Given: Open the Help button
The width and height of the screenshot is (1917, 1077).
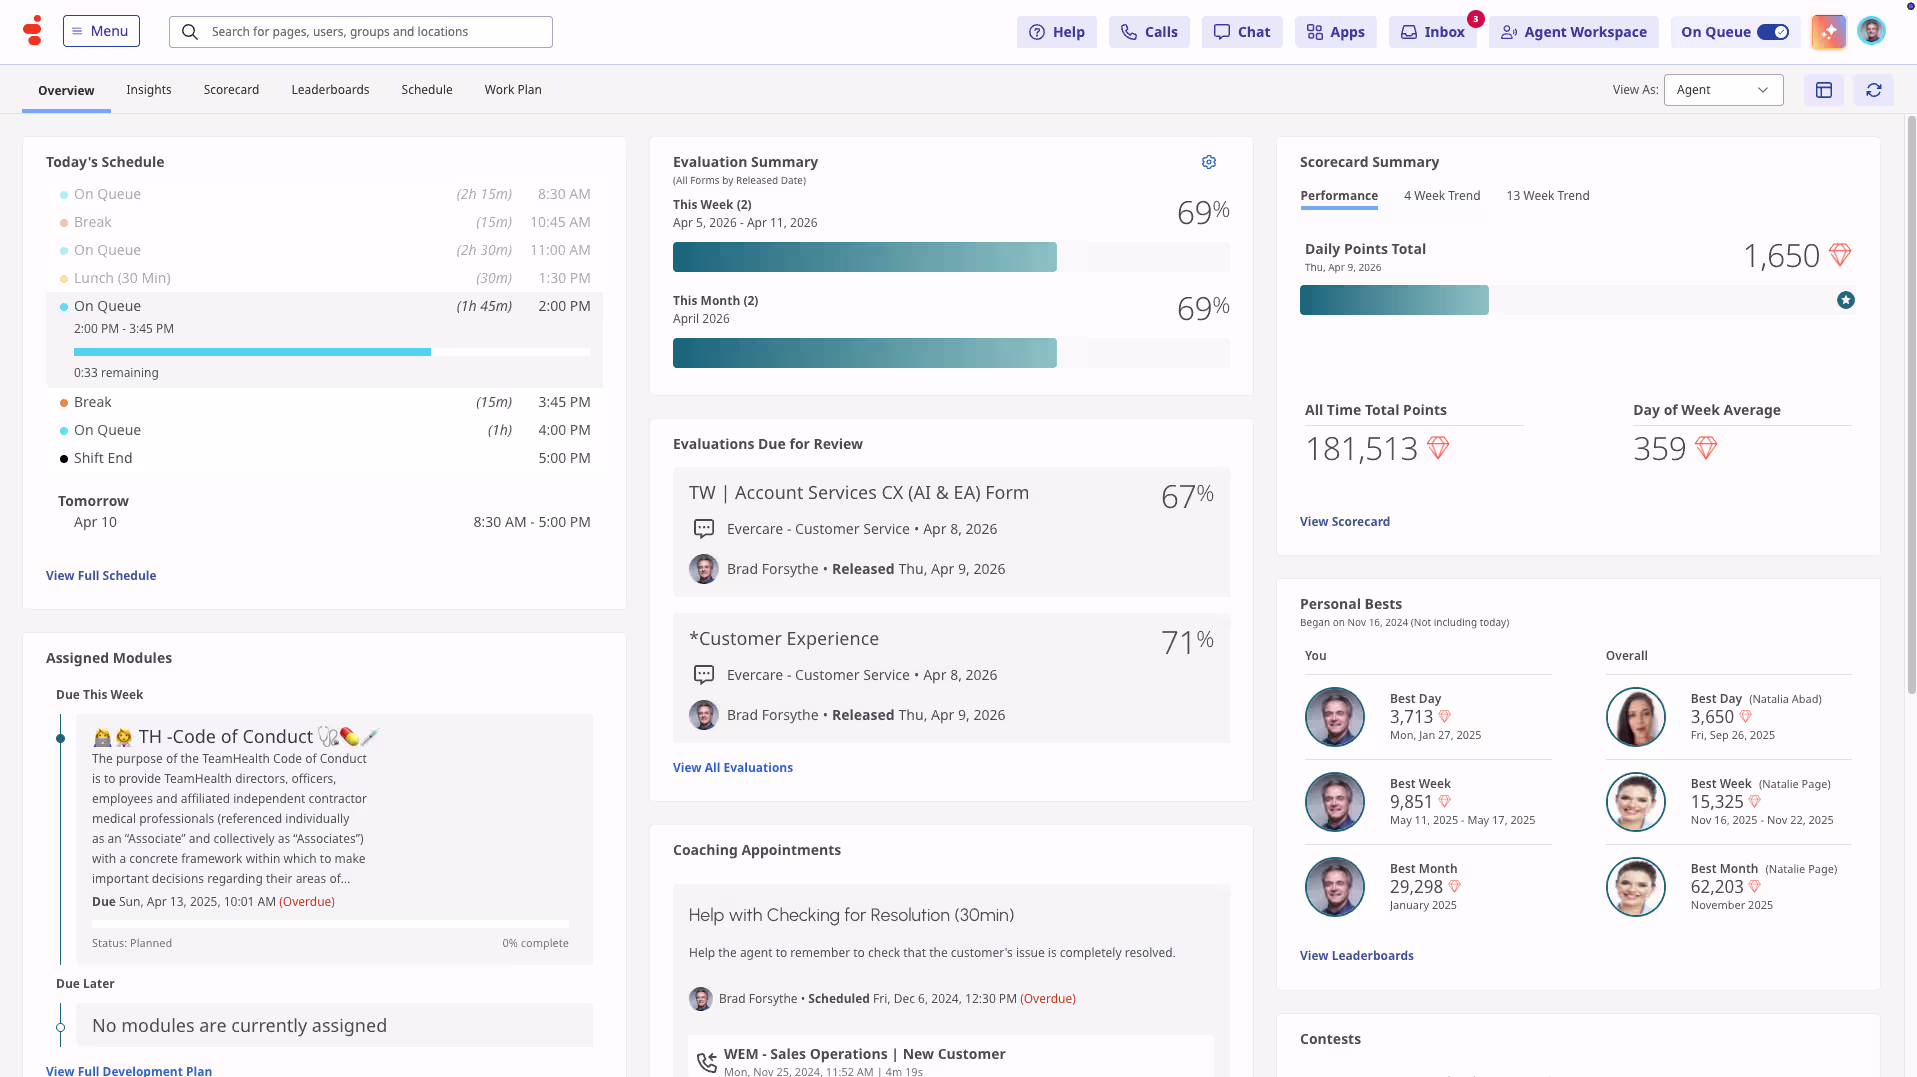Looking at the screenshot, I should click(x=1057, y=32).
